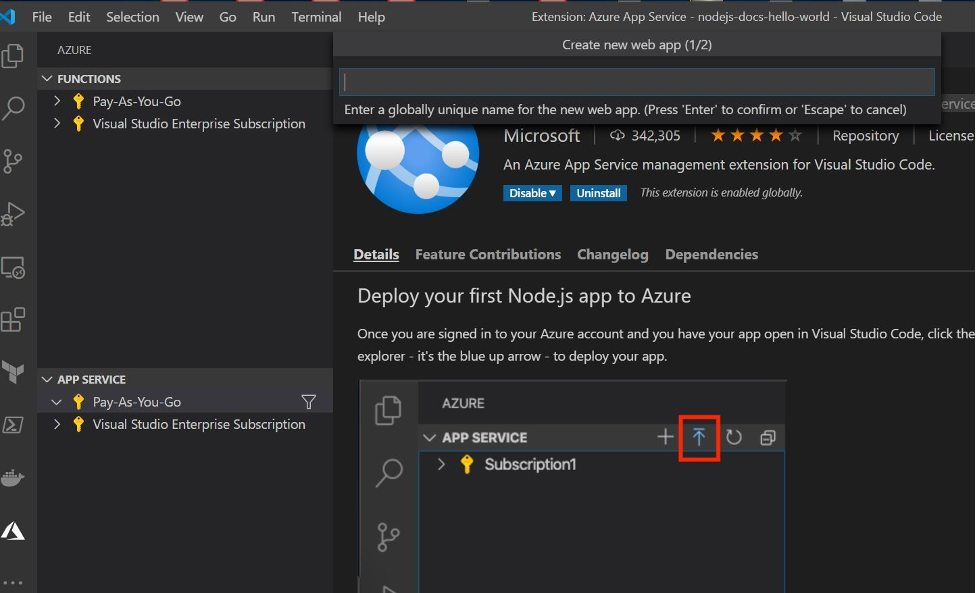Collapse Pay-As-You-Go under APP SERVICE

coord(57,402)
